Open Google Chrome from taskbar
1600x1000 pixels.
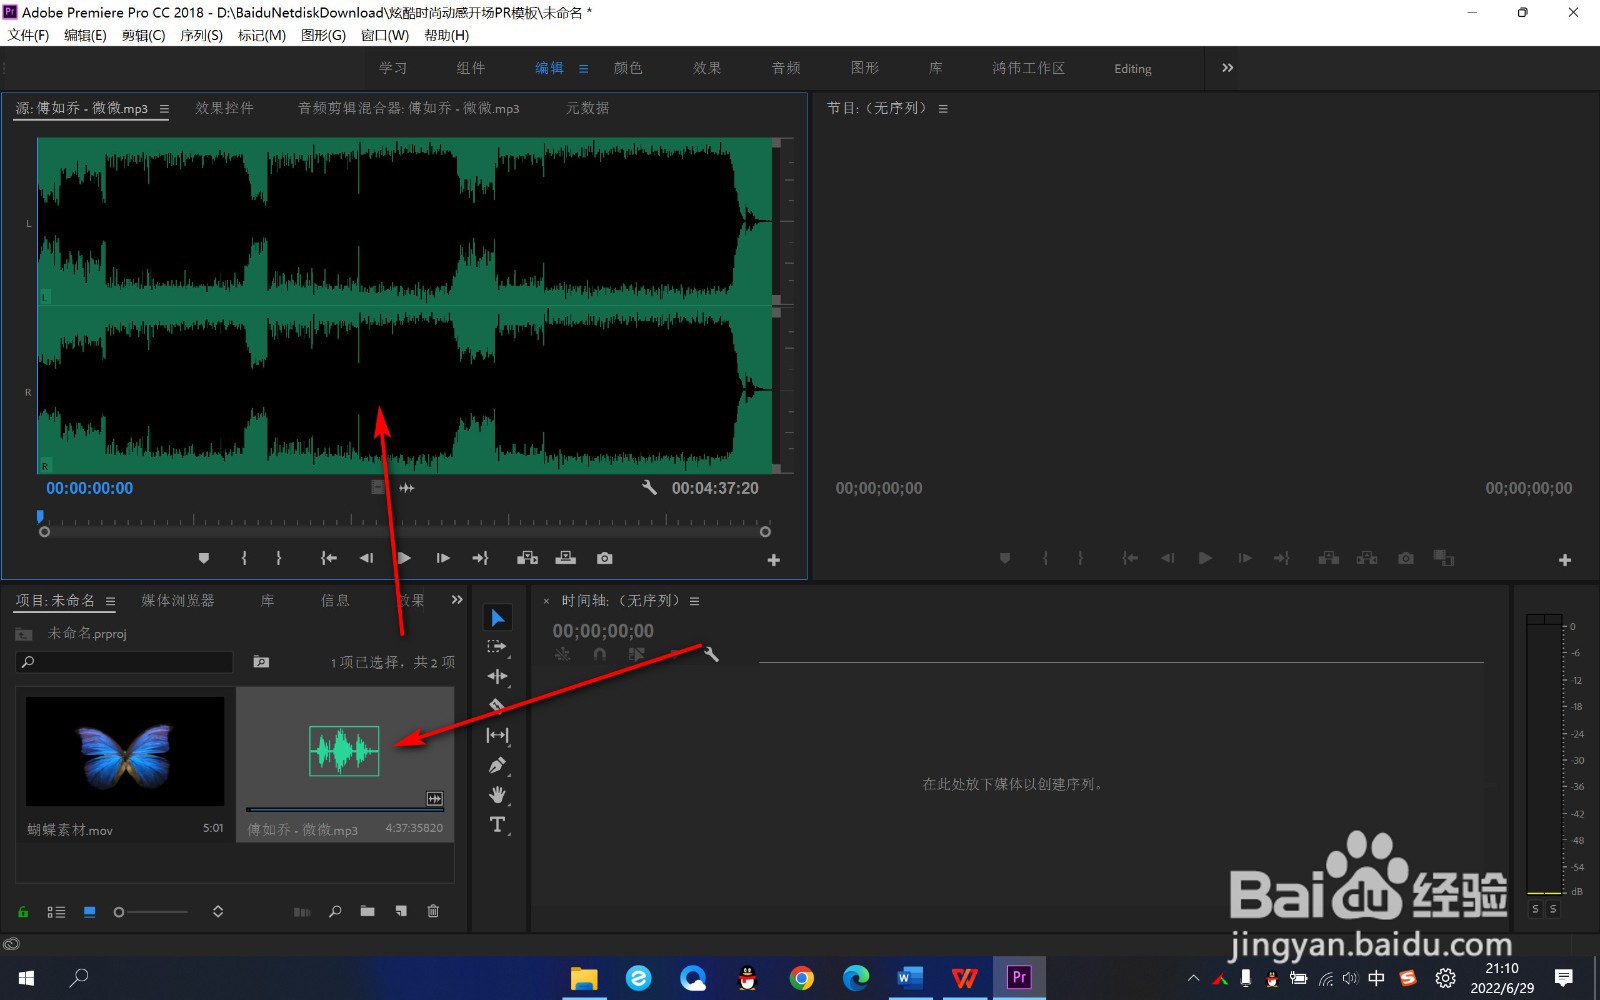coord(801,978)
